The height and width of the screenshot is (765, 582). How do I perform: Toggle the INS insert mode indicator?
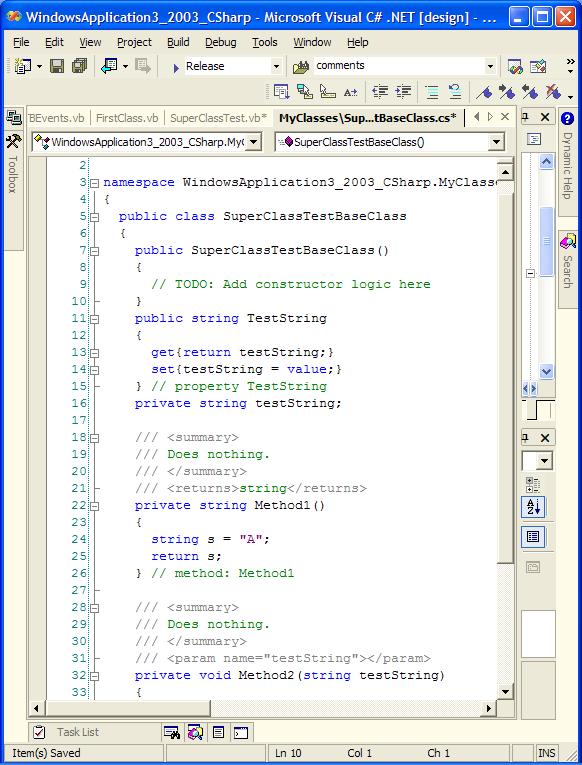(546, 753)
